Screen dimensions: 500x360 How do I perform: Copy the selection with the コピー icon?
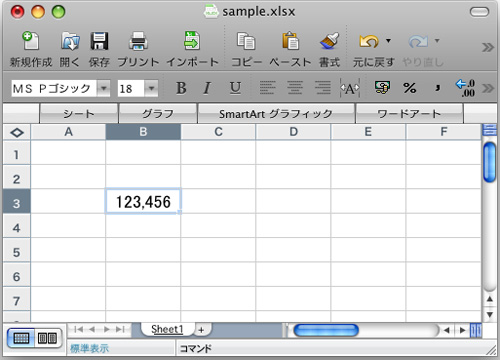(246, 41)
